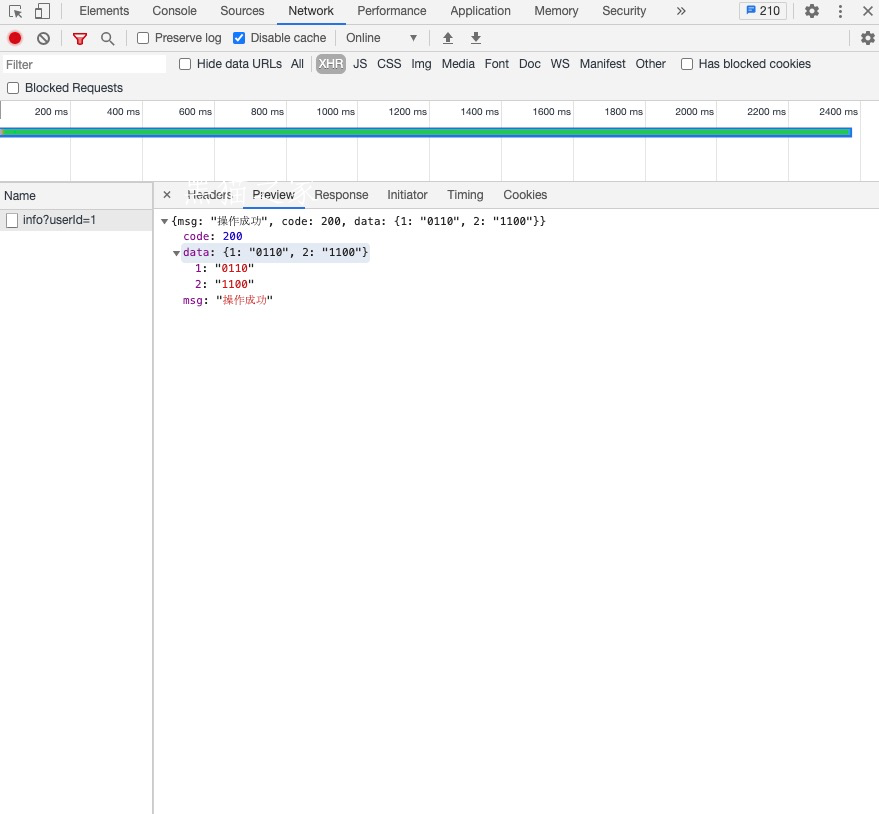Open the Initiator tab
This screenshot has height=814, width=879.
407,195
